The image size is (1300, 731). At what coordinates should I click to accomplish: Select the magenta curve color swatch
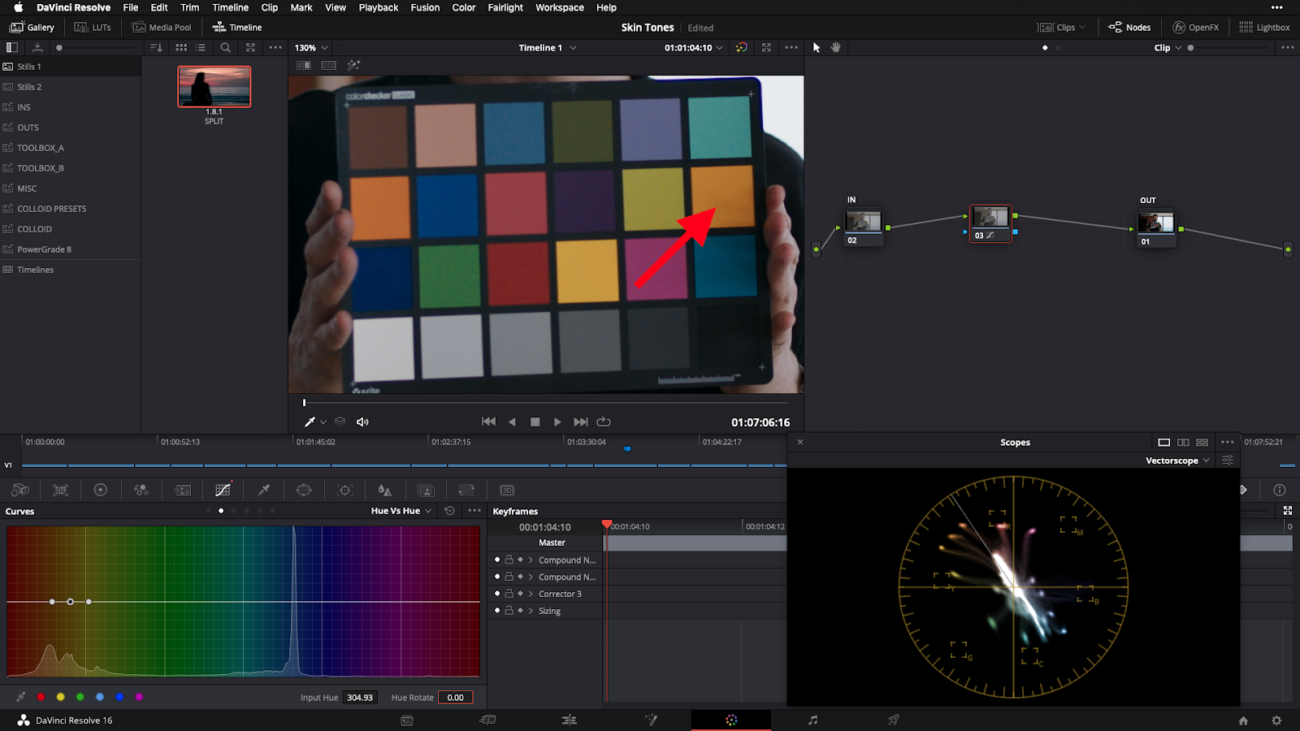tap(141, 697)
